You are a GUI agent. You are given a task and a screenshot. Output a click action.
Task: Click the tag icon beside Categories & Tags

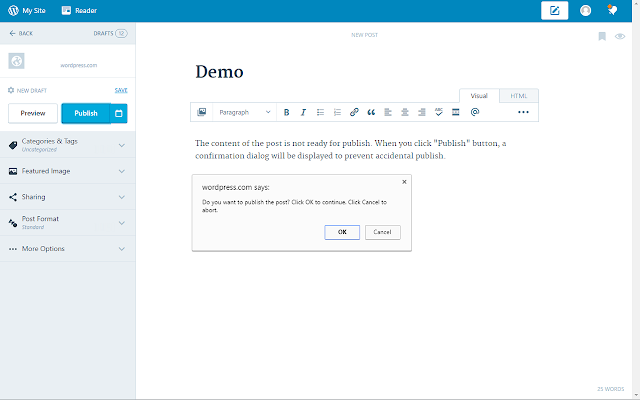[13, 145]
